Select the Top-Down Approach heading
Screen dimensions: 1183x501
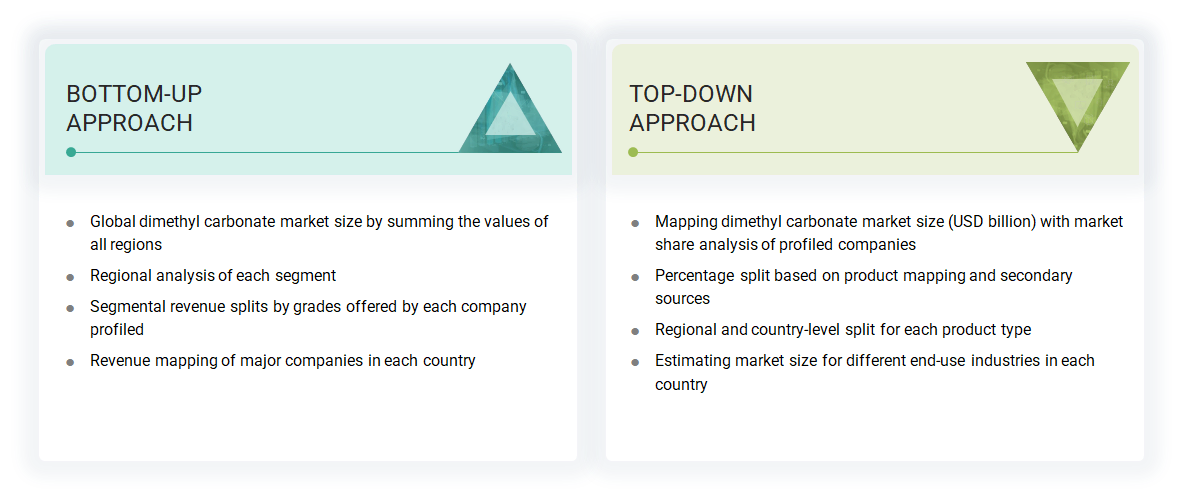[692, 108]
